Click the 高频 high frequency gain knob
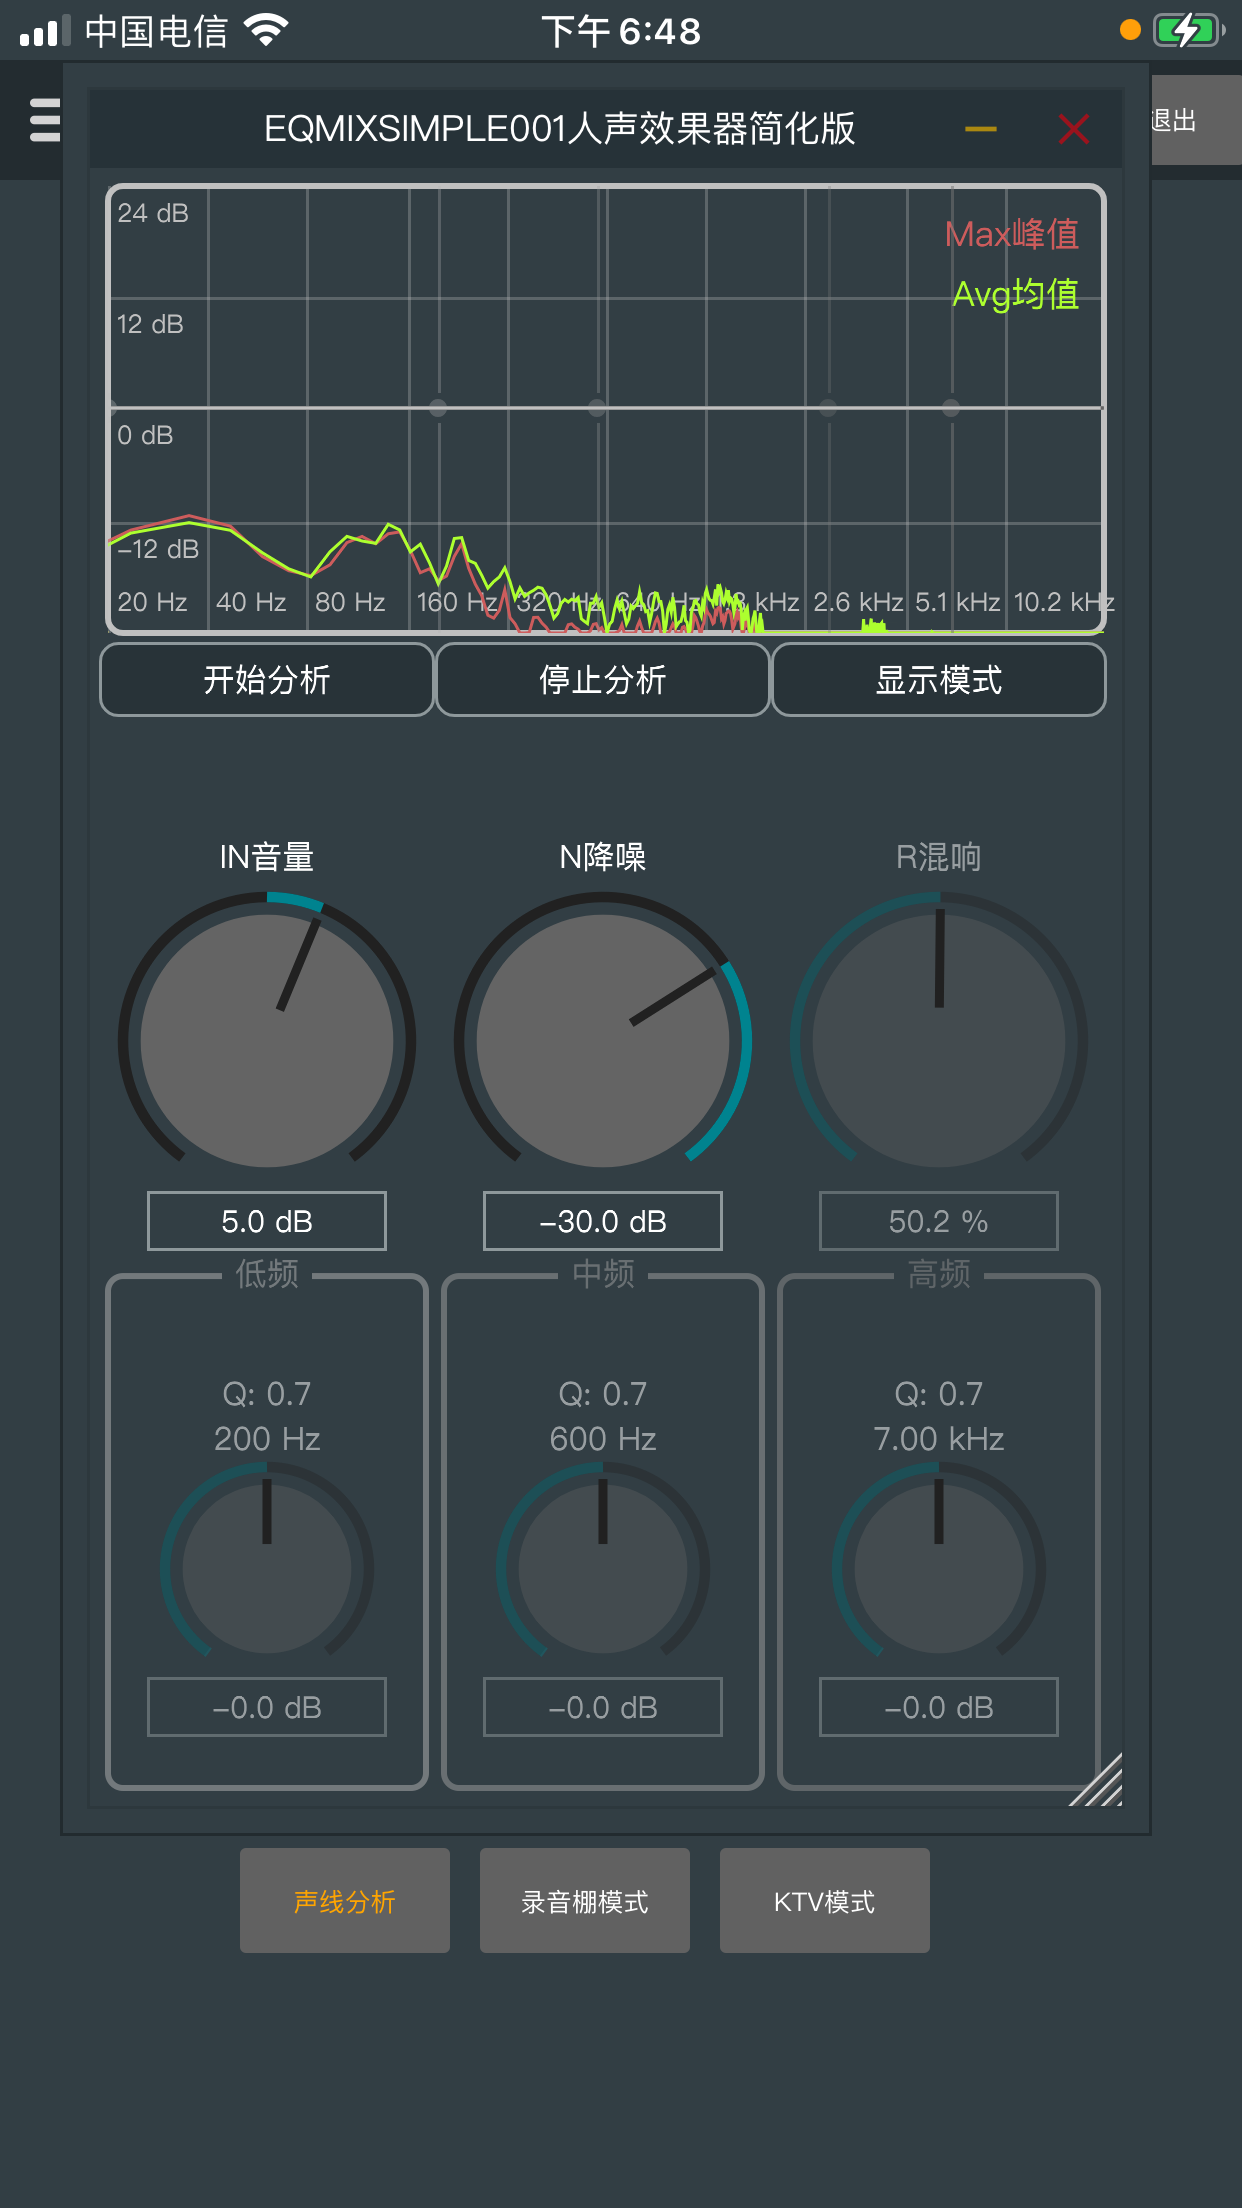The image size is (1242, 2208). coord(939,1568)
